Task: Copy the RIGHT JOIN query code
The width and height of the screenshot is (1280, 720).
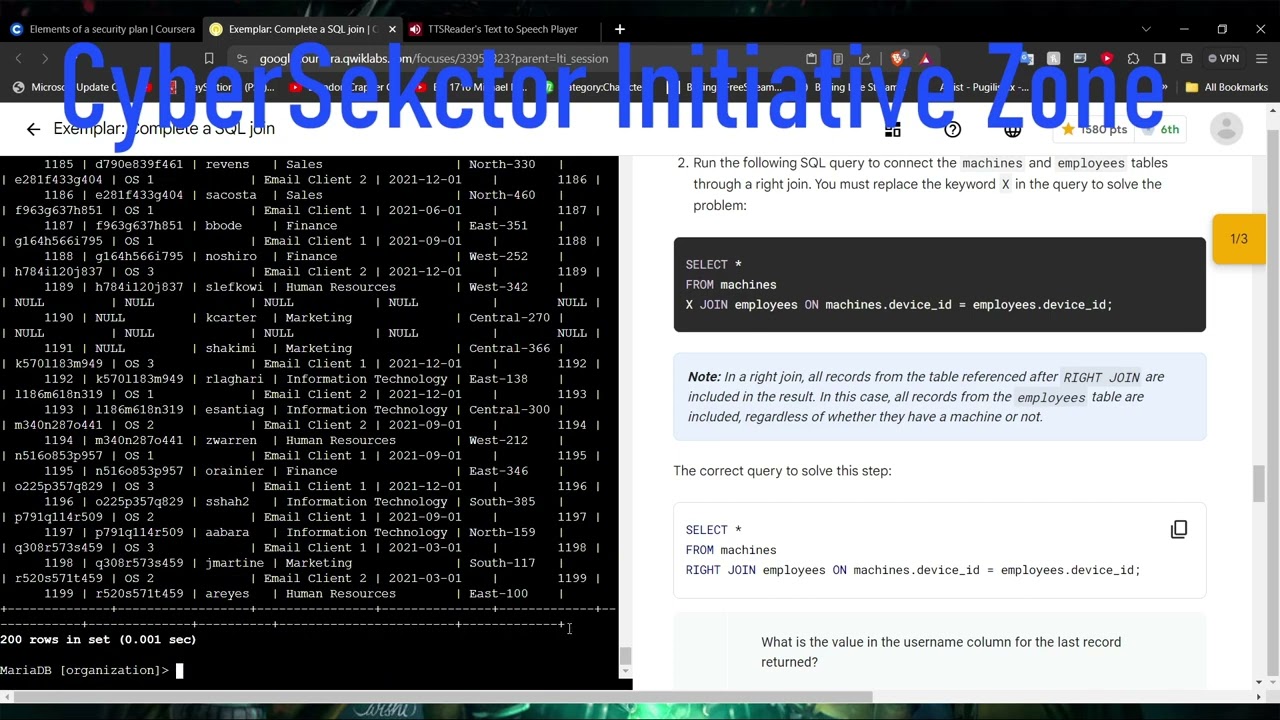Action: [1179, 529]
